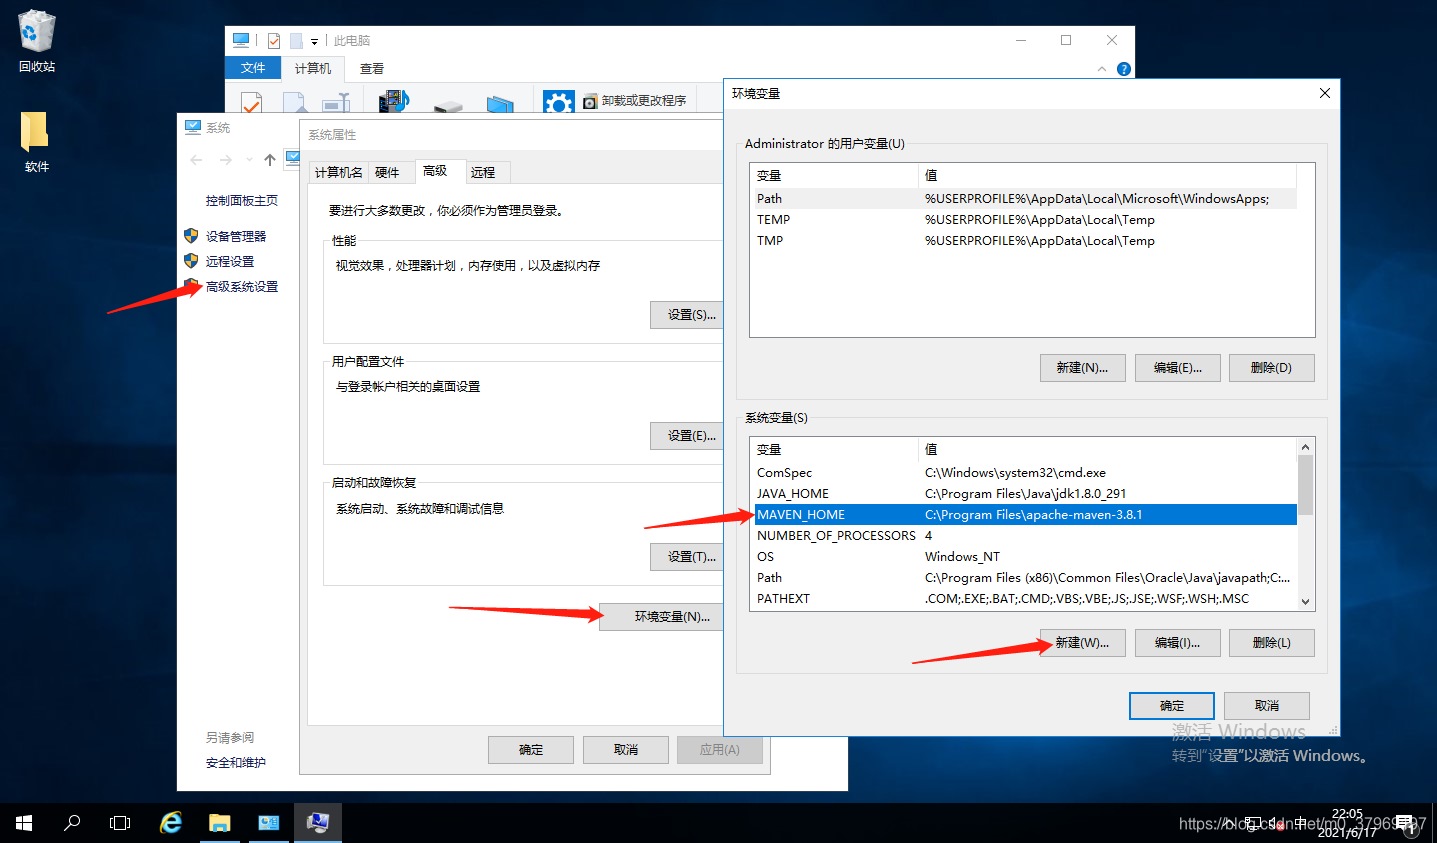Select the OS system variable row

[x=1024, y=557]
